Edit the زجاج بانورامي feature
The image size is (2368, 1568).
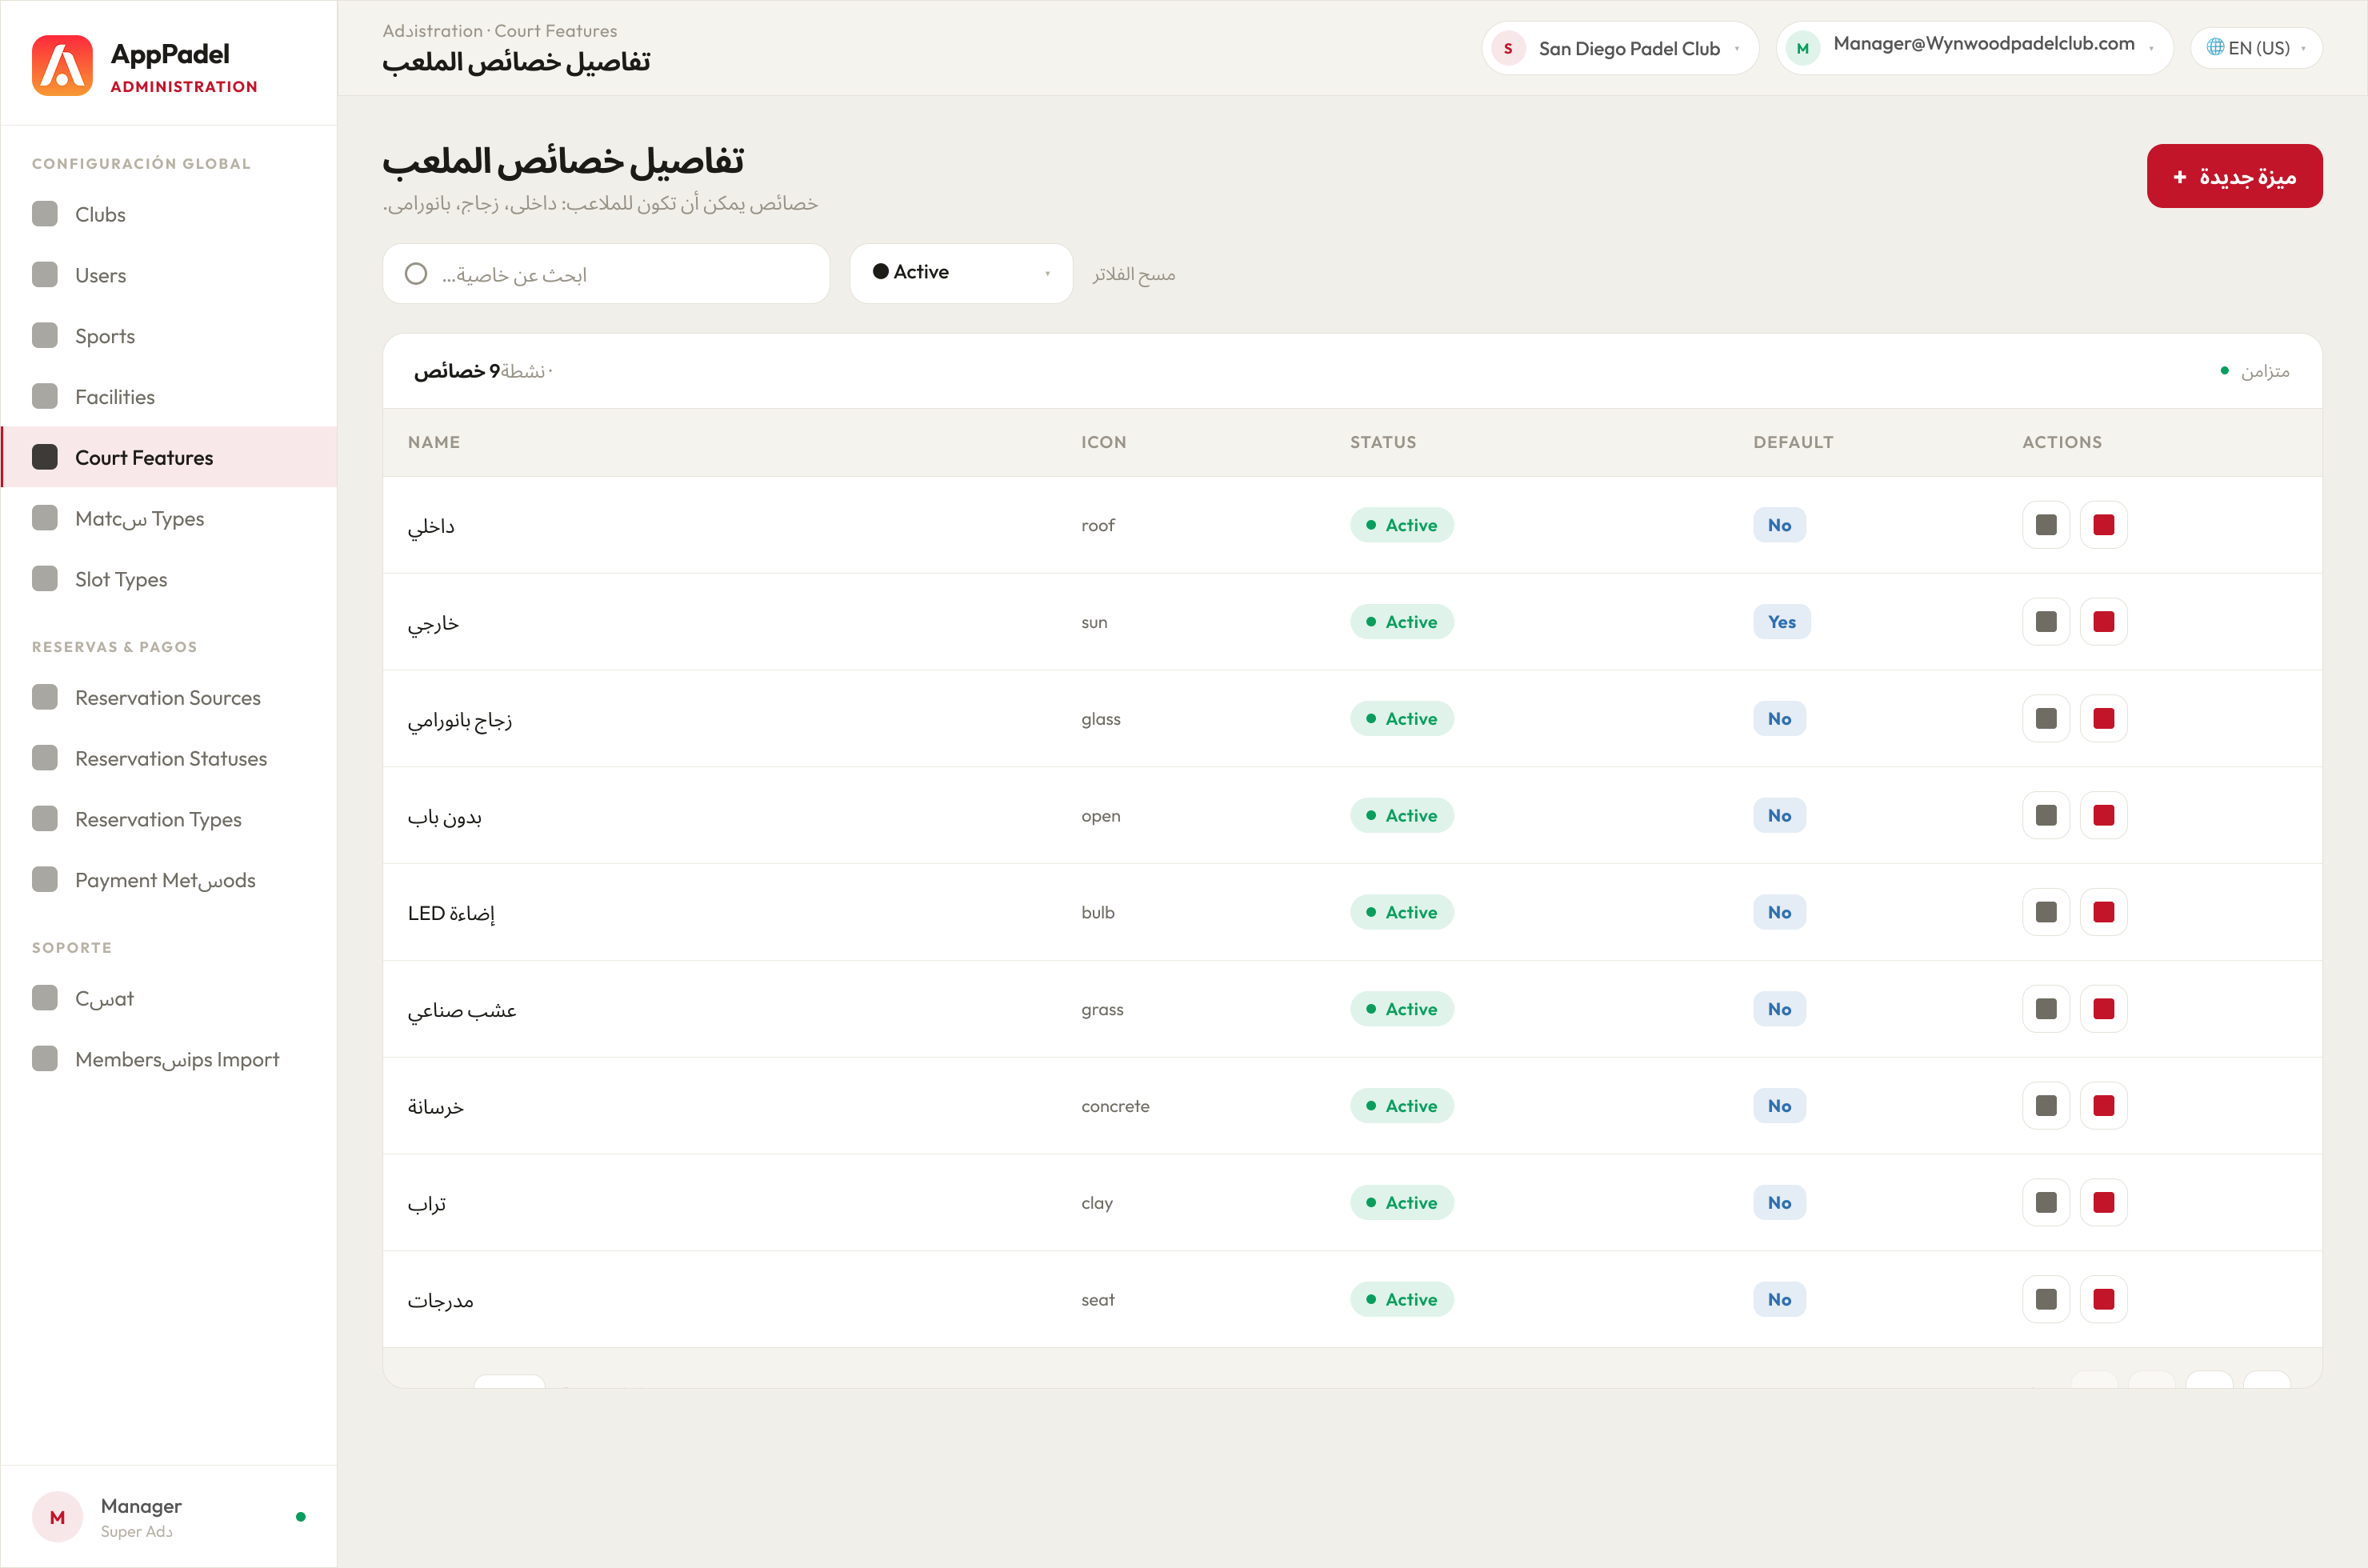pyautogui.click(x=2046, y=719)
